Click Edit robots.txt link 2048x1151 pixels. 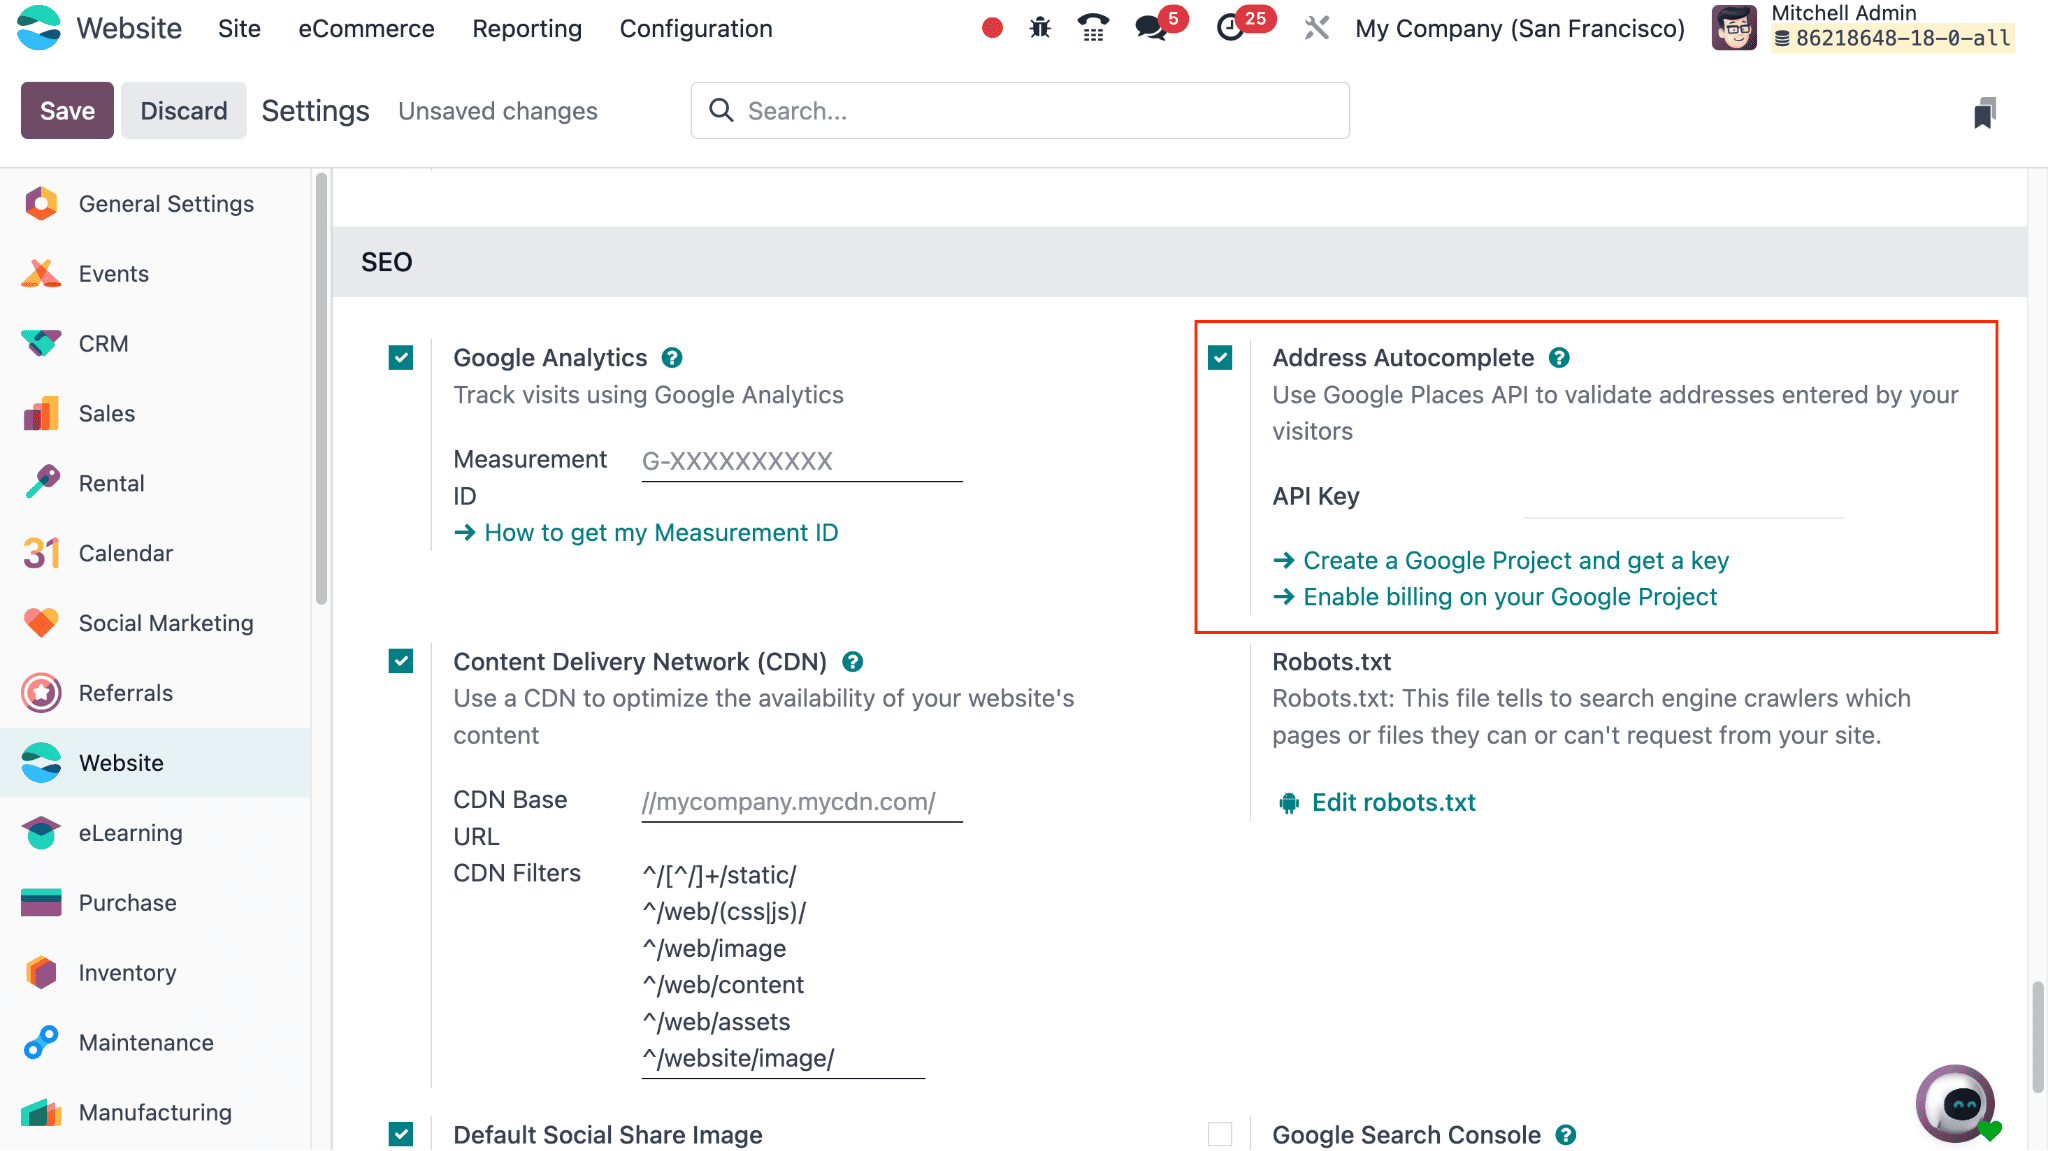point(1393,803)
